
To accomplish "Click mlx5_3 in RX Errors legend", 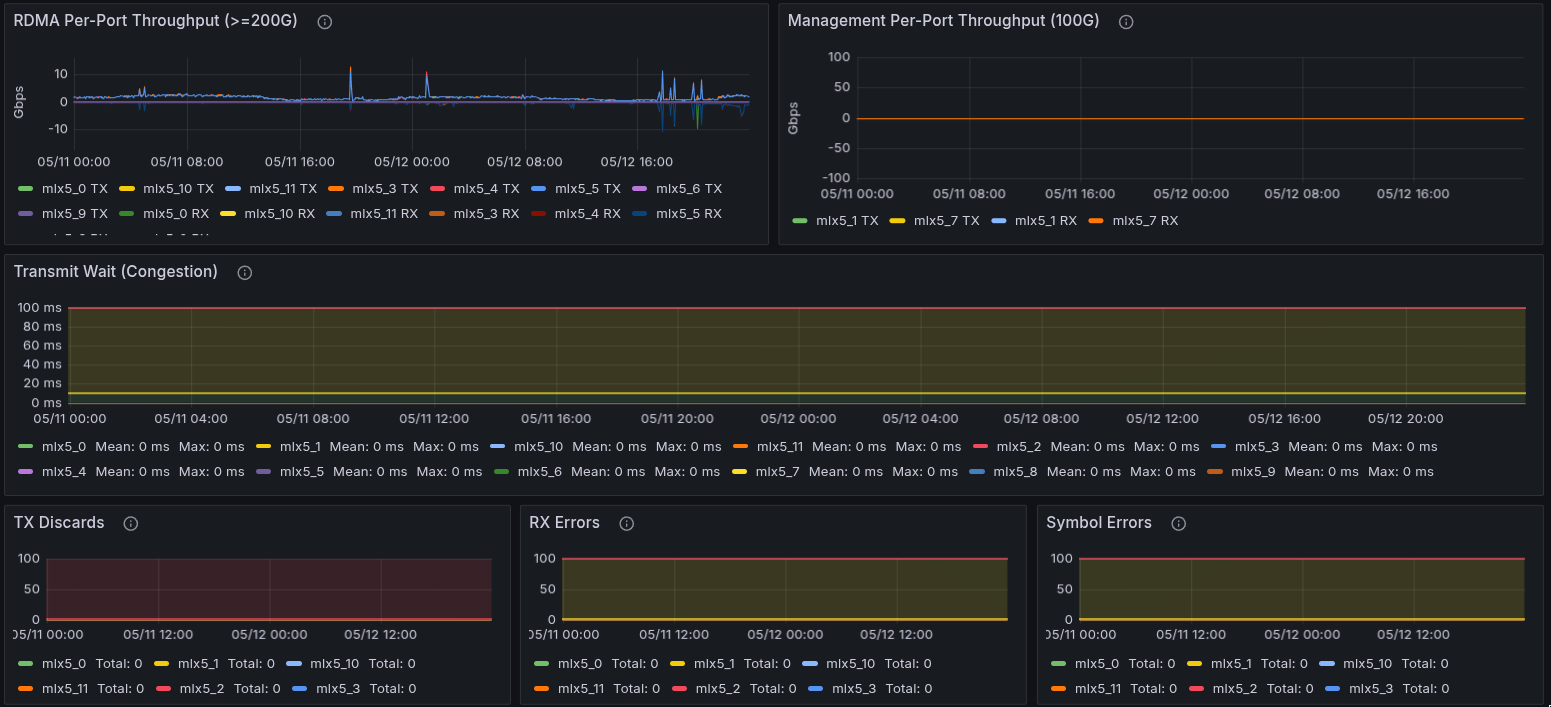I will pyautogui.click(x=854, y=688).
